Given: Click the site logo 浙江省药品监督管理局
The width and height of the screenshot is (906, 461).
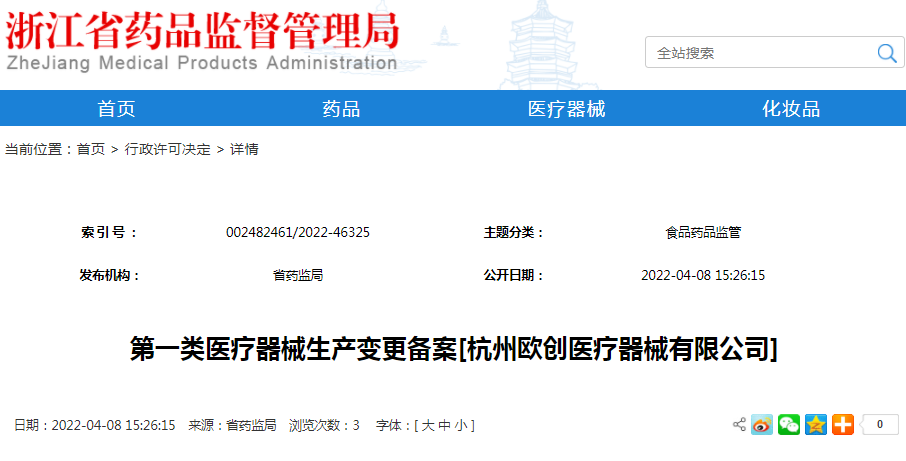Looking at the screenshot, I should 202,30.
